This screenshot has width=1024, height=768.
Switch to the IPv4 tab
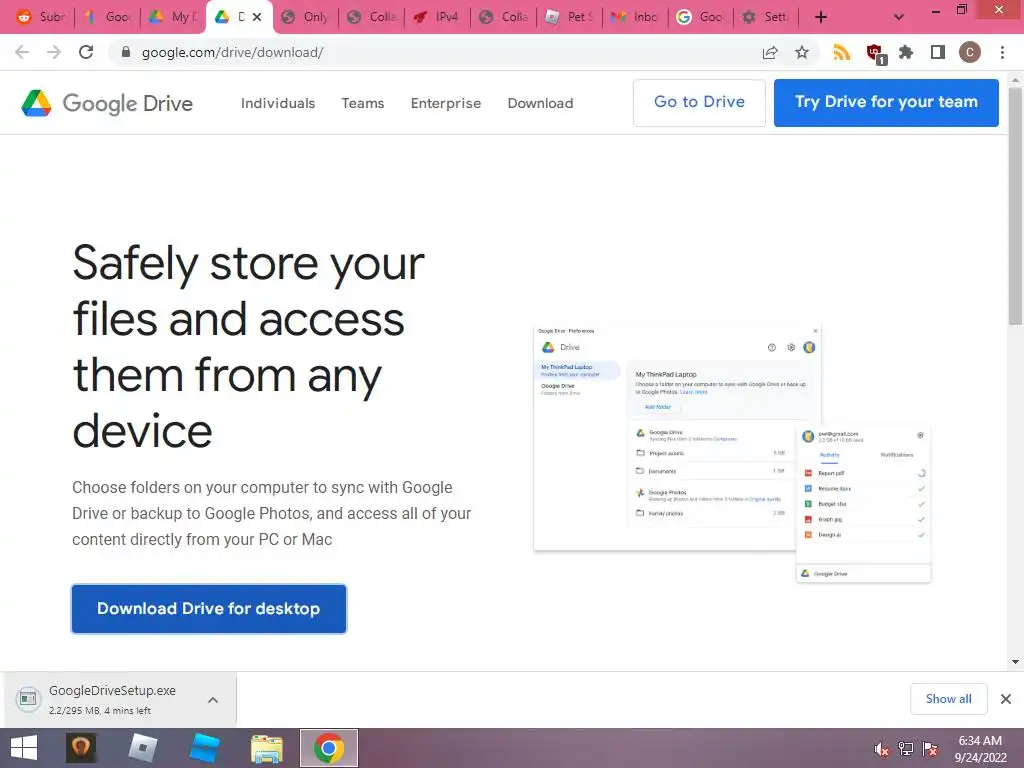point(436,17)
